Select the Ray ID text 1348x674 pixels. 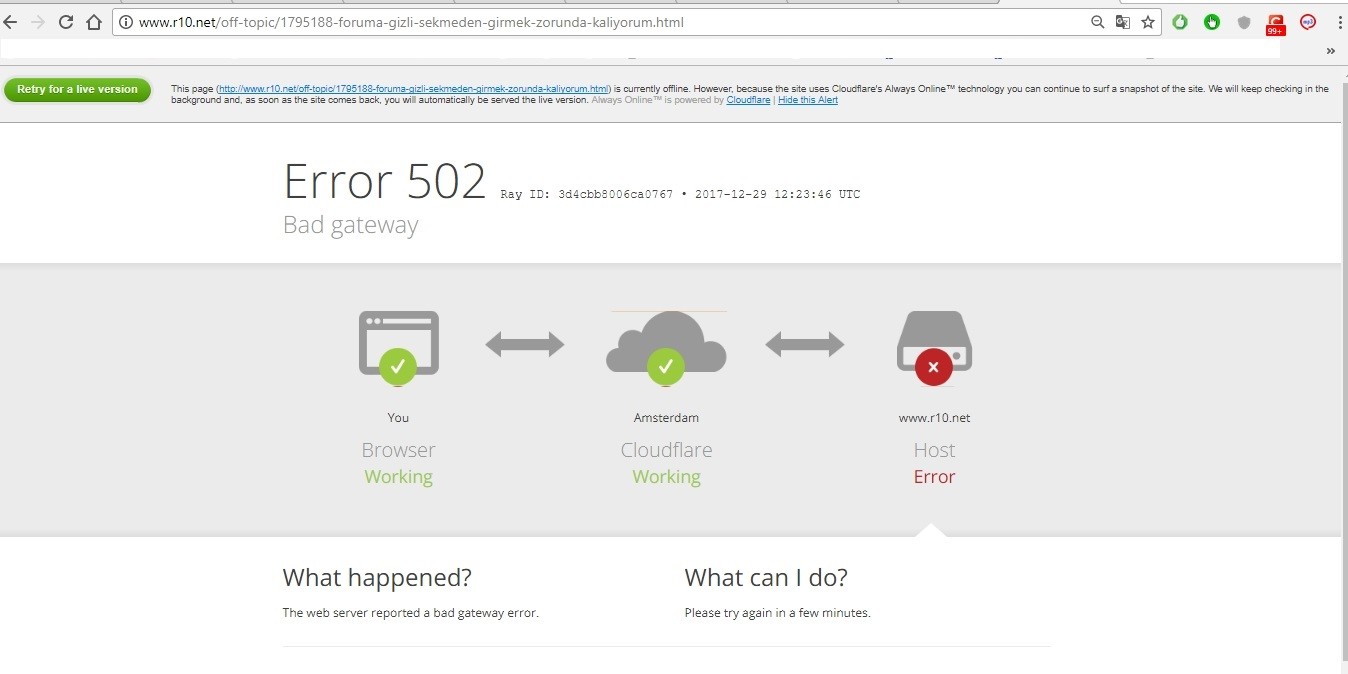tap(680, 194)
